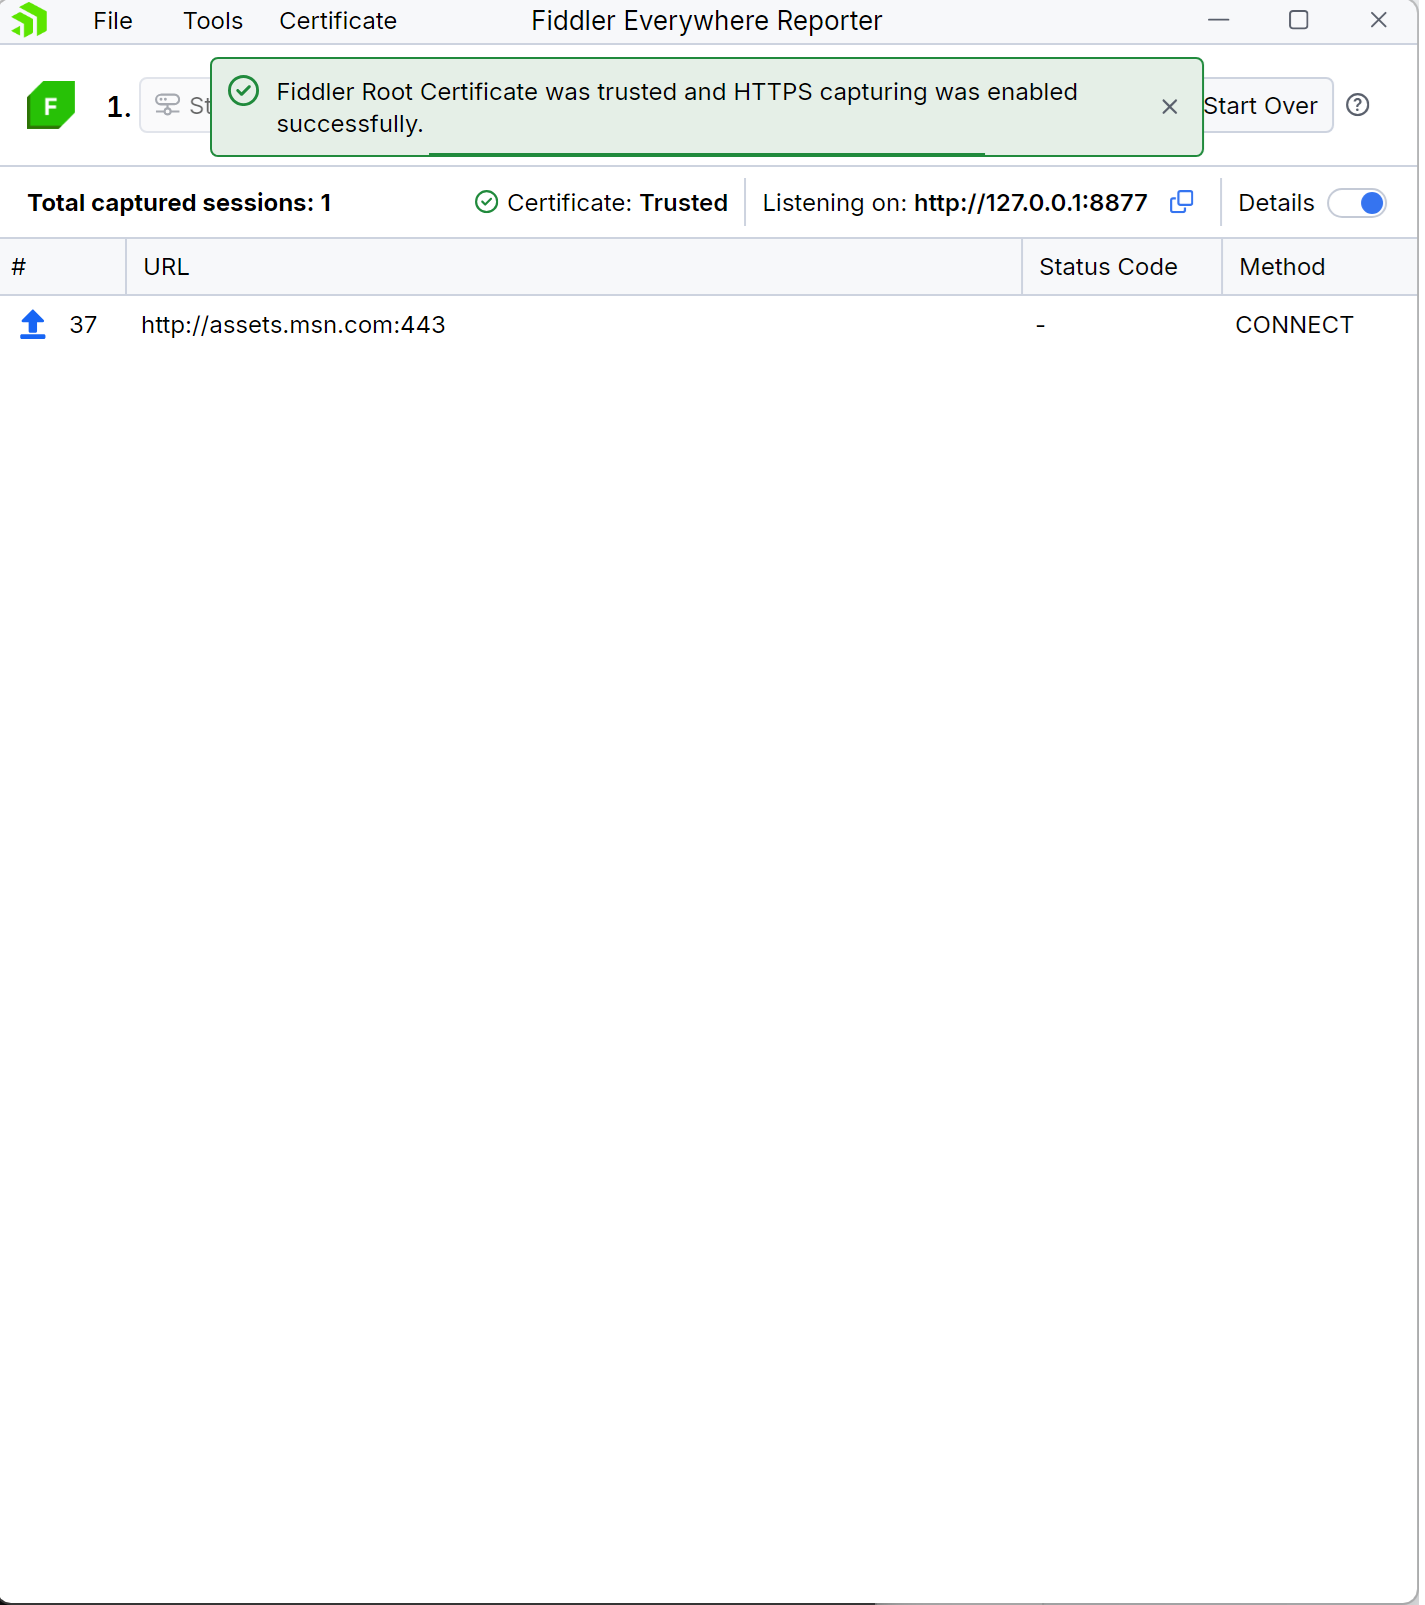Toggle the Details switch off
This screenshot has height=1605, width=1425.
coord(1357,203)
